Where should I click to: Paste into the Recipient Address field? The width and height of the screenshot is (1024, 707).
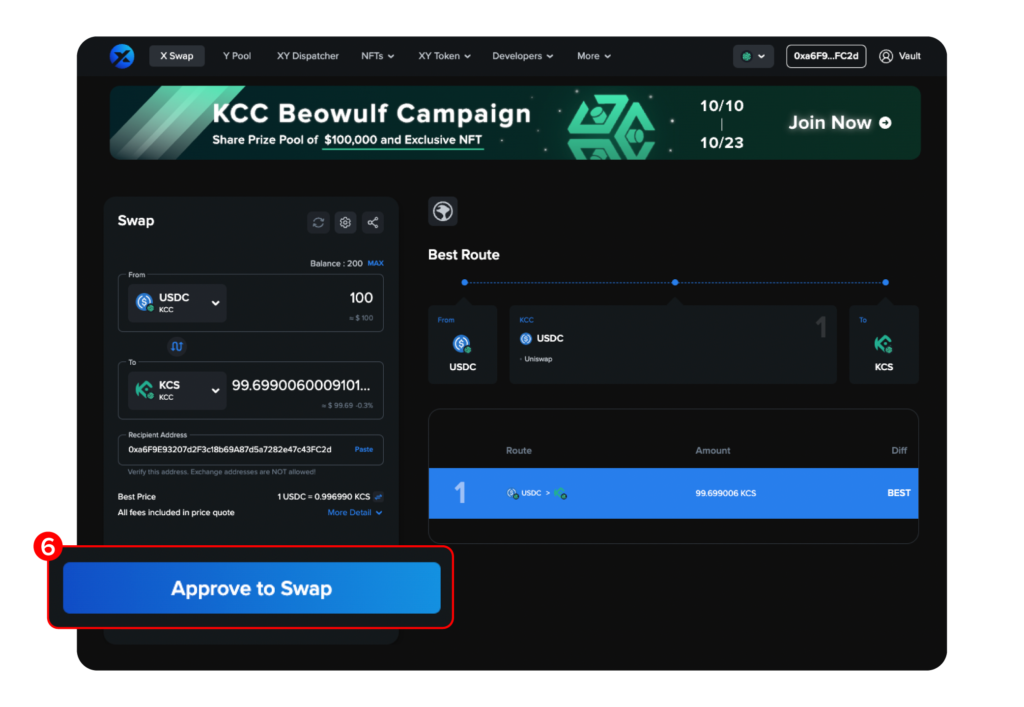point(364,449)
